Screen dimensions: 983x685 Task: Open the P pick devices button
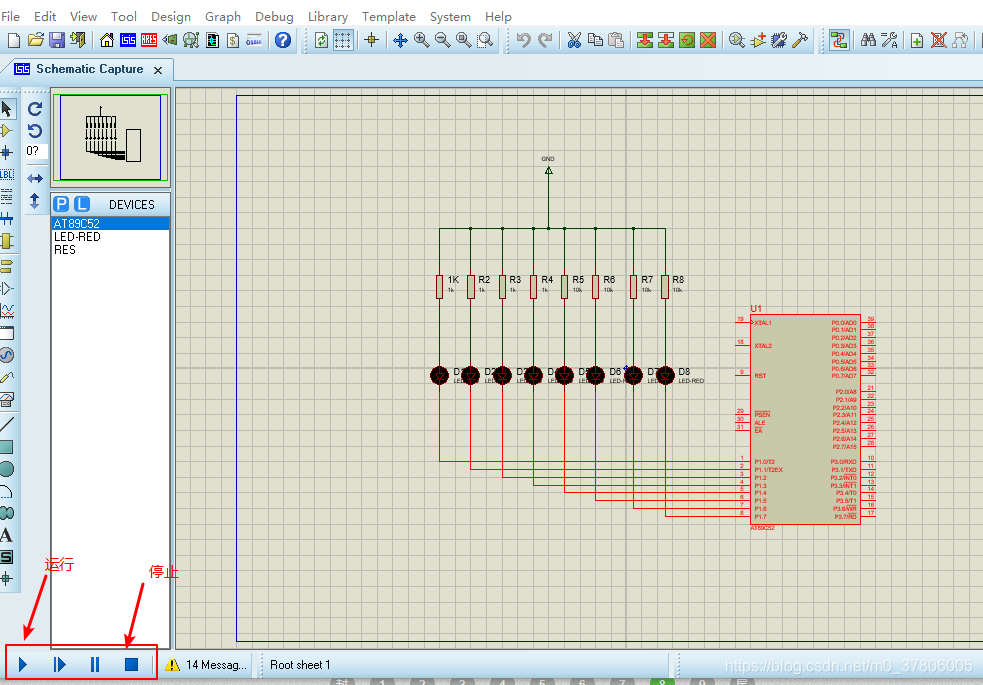click(61, 204)
